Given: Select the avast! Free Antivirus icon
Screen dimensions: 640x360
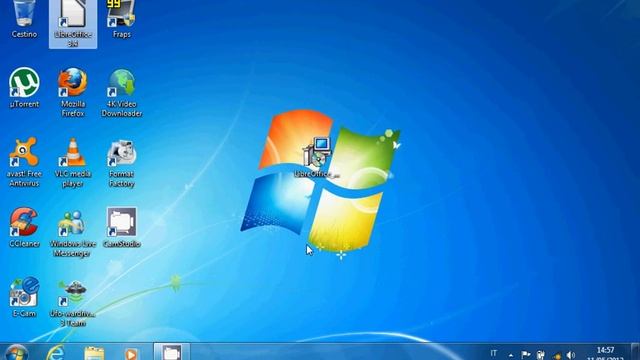Looking at the screenshot, I should click(24, 162).
